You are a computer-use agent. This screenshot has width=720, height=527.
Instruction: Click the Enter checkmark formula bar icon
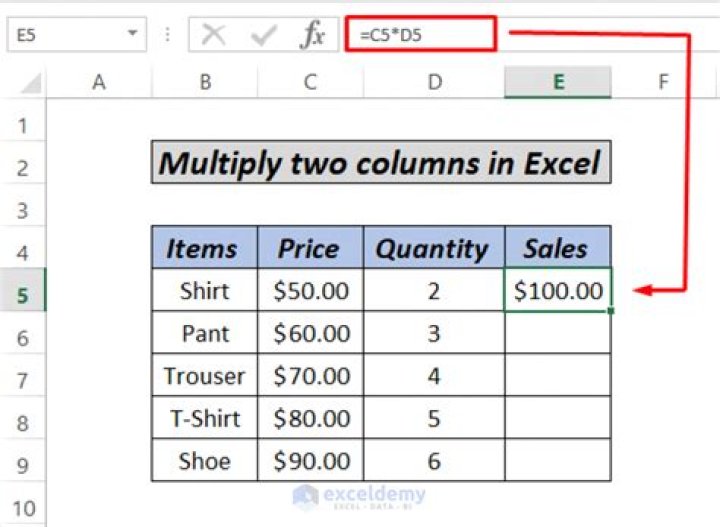[264, 35]
